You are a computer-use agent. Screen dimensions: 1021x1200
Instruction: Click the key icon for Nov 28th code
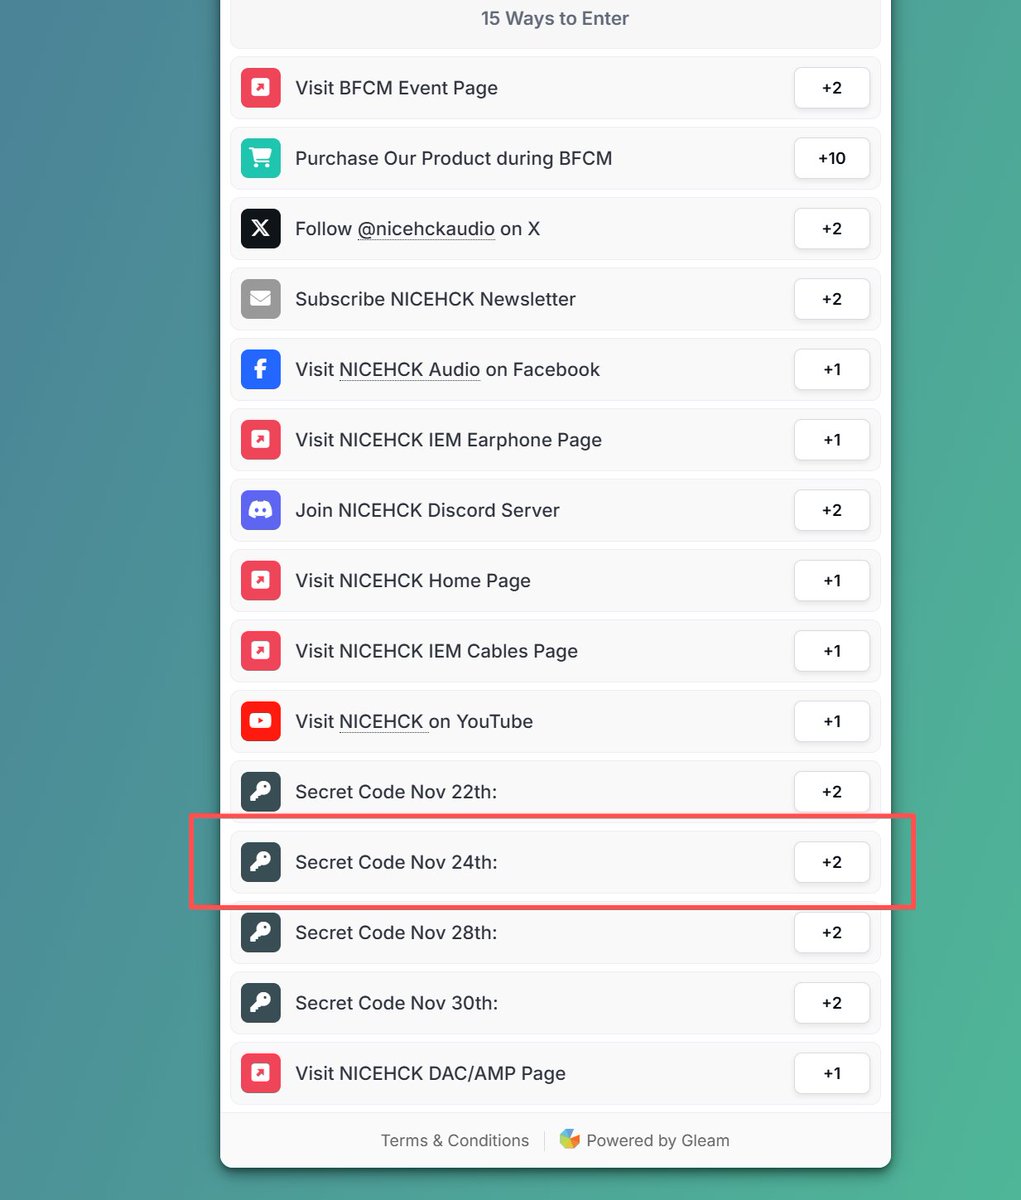click(261, 932)
